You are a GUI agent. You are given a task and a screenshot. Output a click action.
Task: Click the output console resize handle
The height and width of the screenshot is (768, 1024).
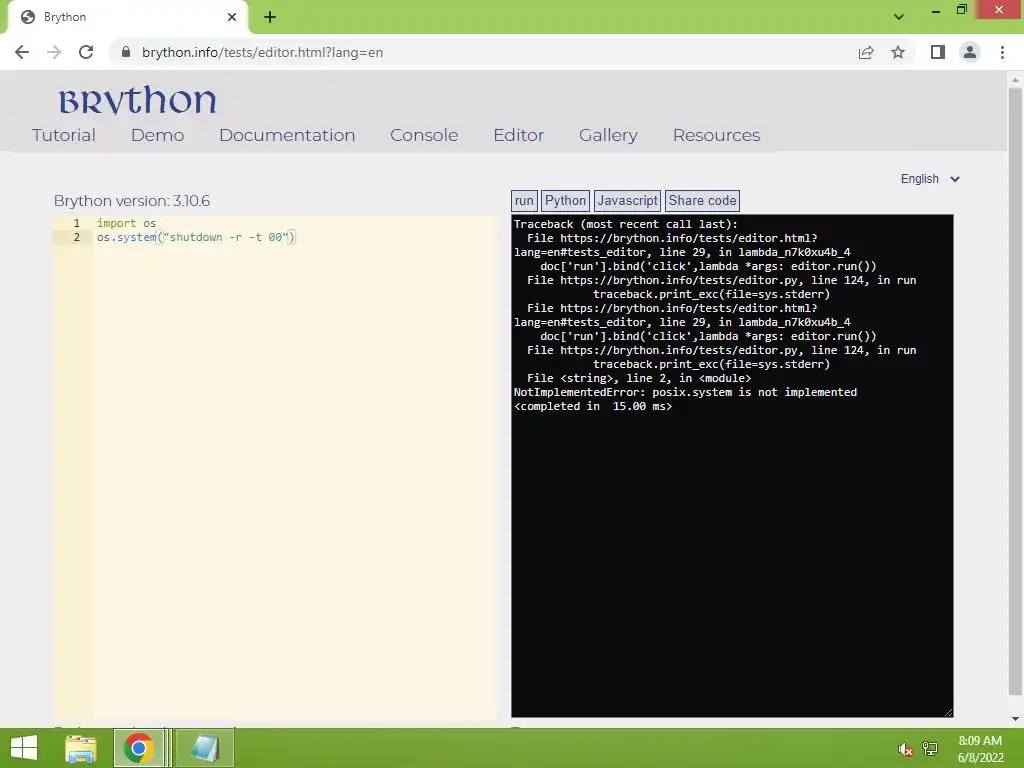click(x=948, y=712)
